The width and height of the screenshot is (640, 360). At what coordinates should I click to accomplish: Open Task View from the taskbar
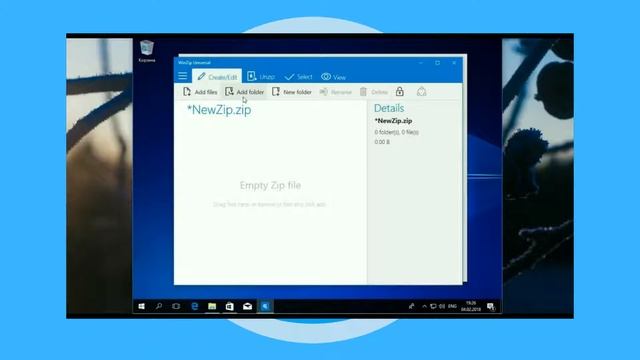coord(176,306)
